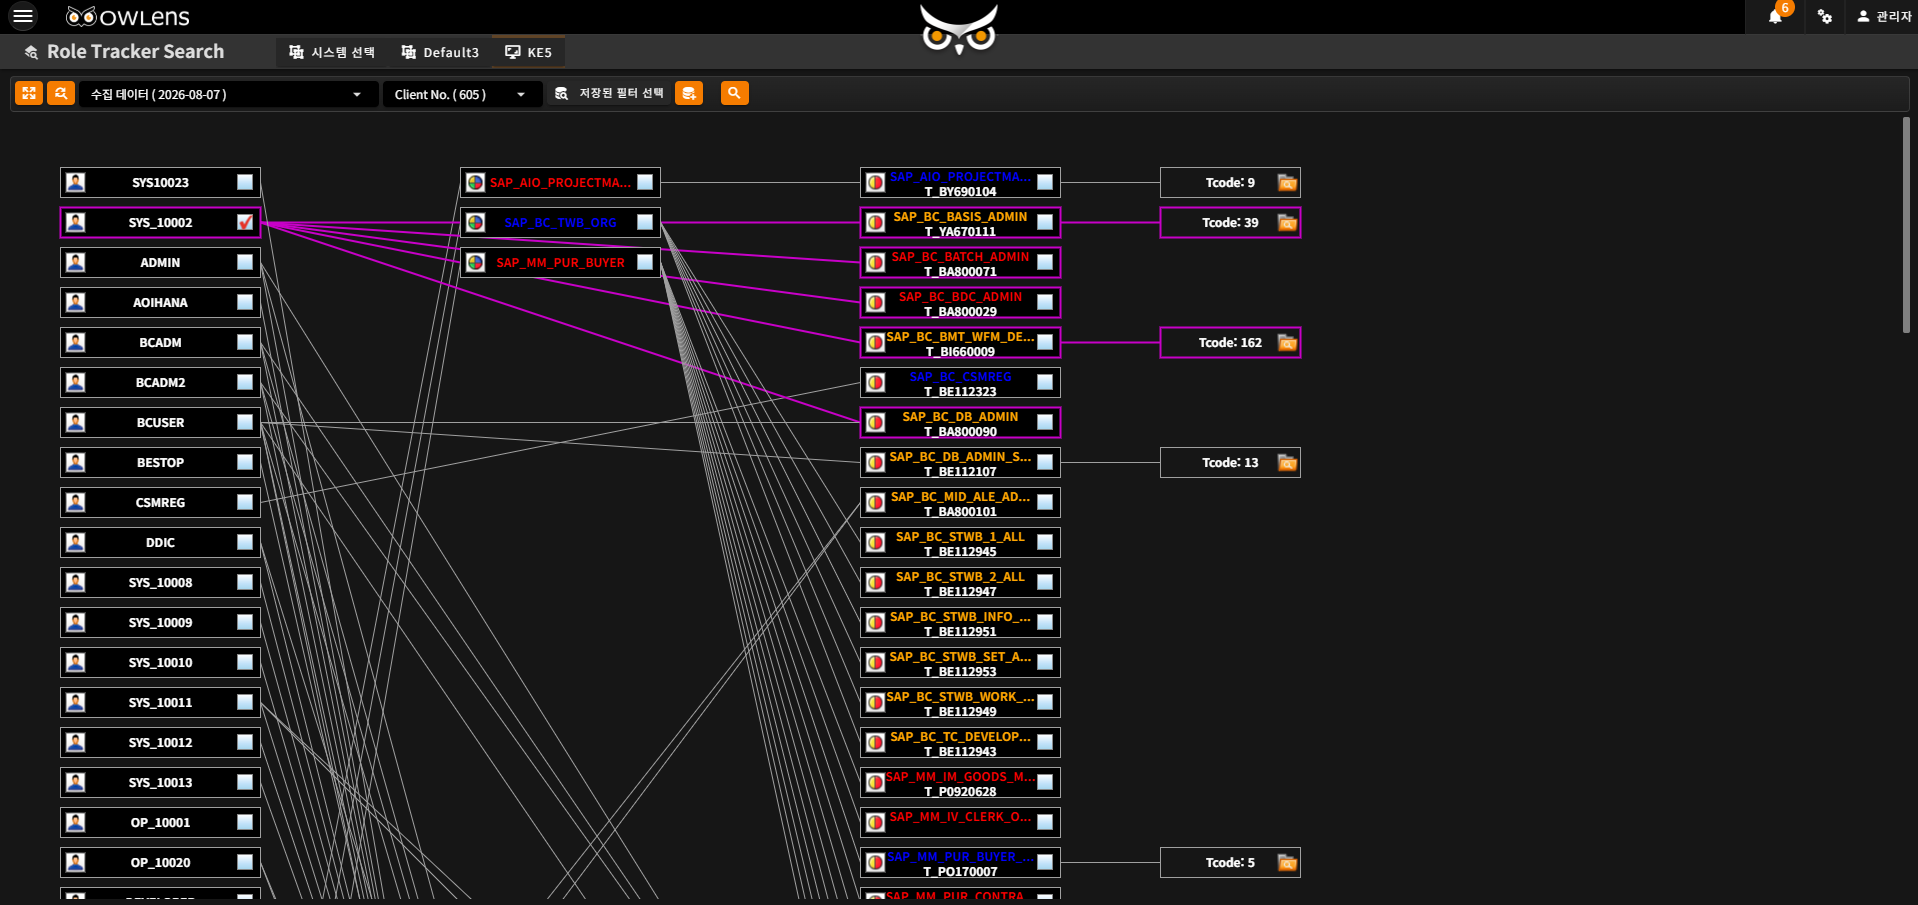Image resolution: width=1918 pixels, height=905 pixels.
Task: Open folder icon in Tcode: 5 box
Action: click(x=1287, y=863)
